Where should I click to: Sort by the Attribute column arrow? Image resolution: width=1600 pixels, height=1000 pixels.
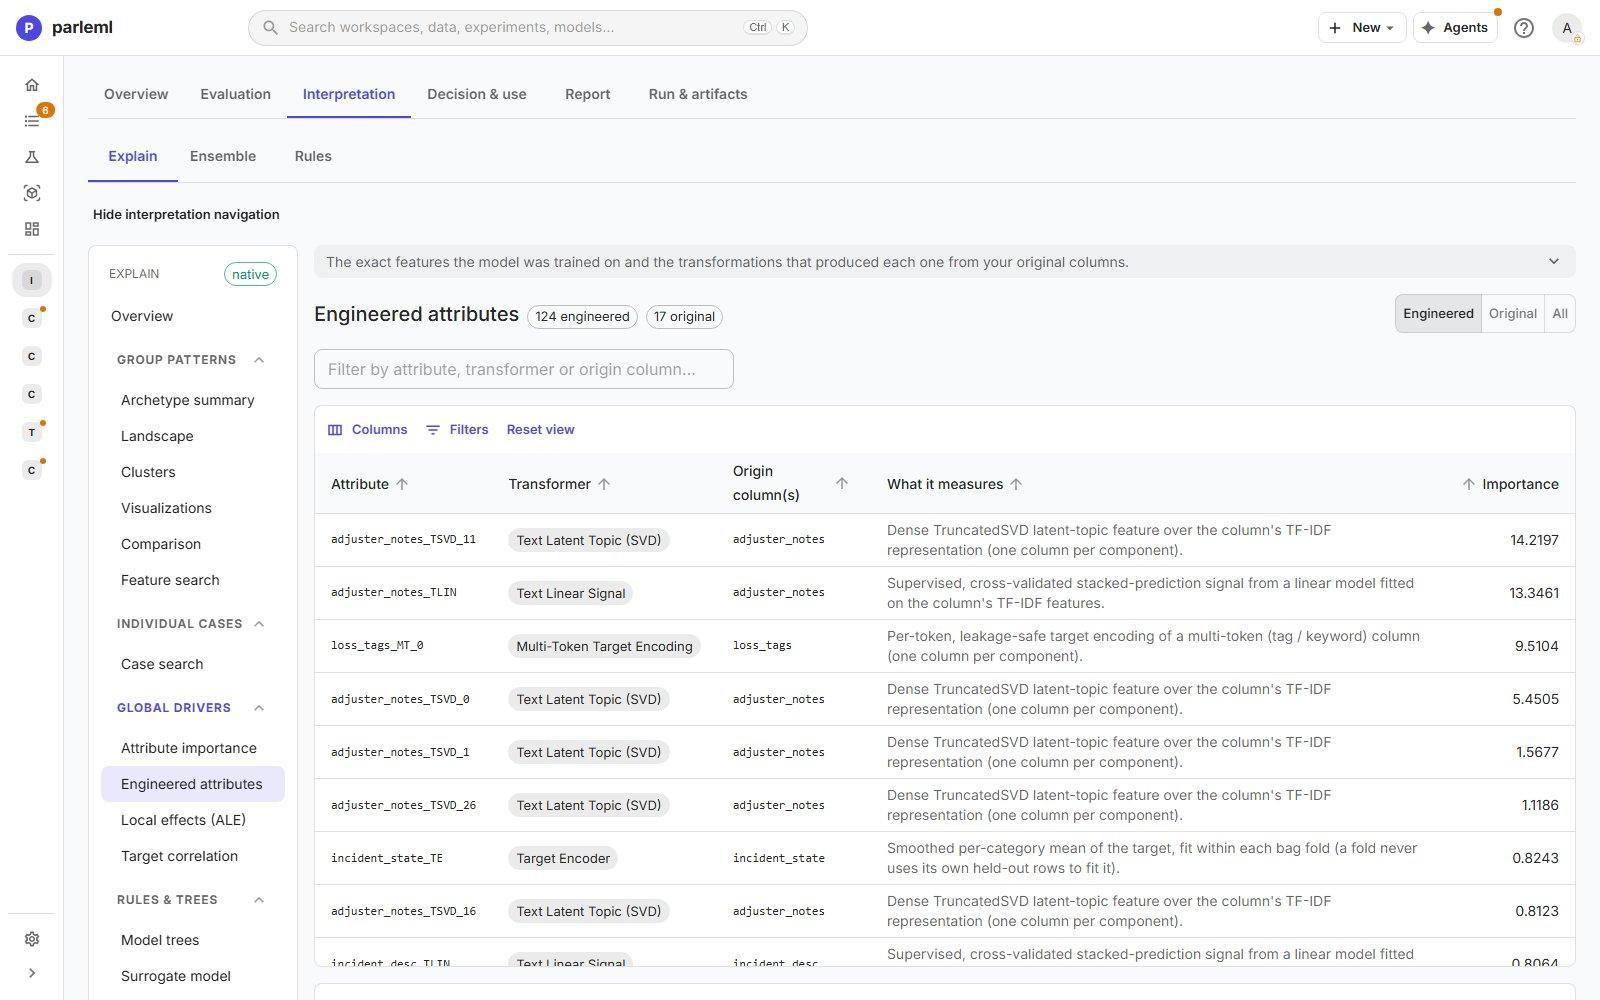pos(402,484)
